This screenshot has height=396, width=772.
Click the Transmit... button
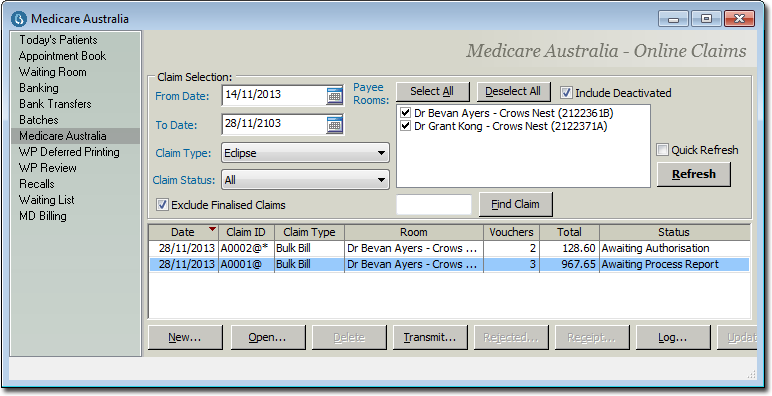pyautogui.click(x=430, y=337)
